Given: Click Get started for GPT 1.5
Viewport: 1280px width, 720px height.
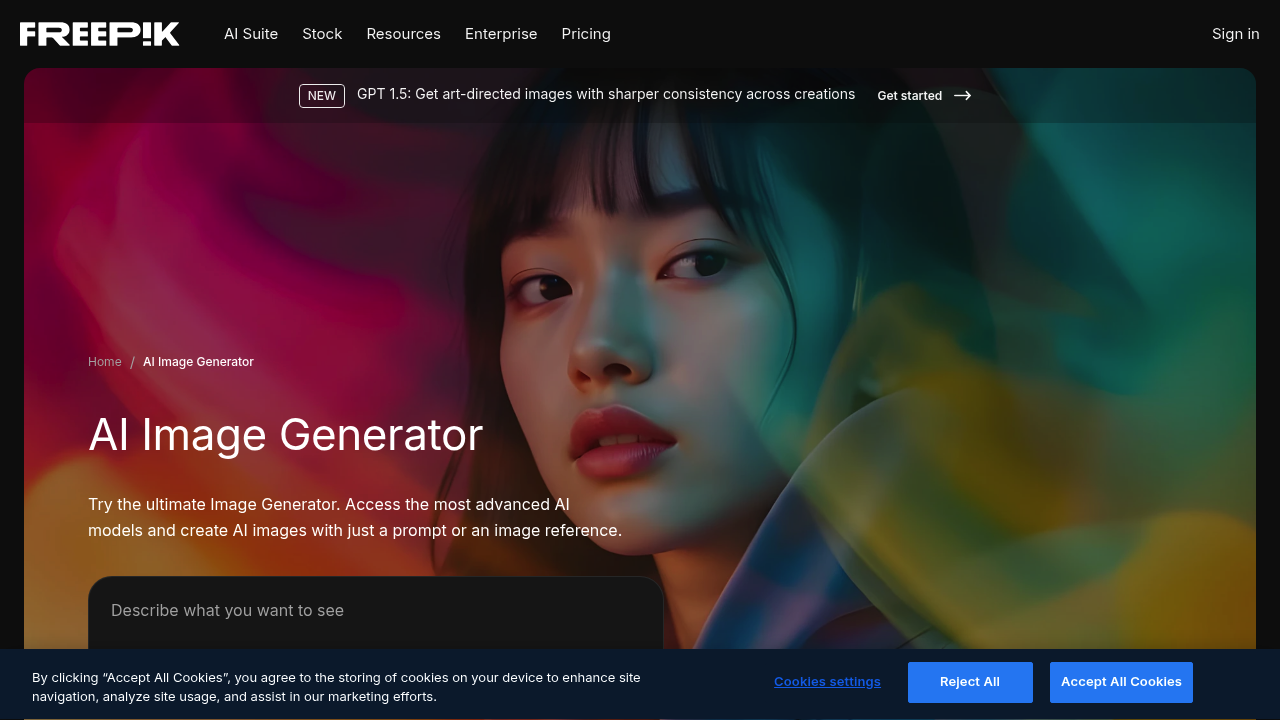Looking at the screenshot, I should pos(909,95).
